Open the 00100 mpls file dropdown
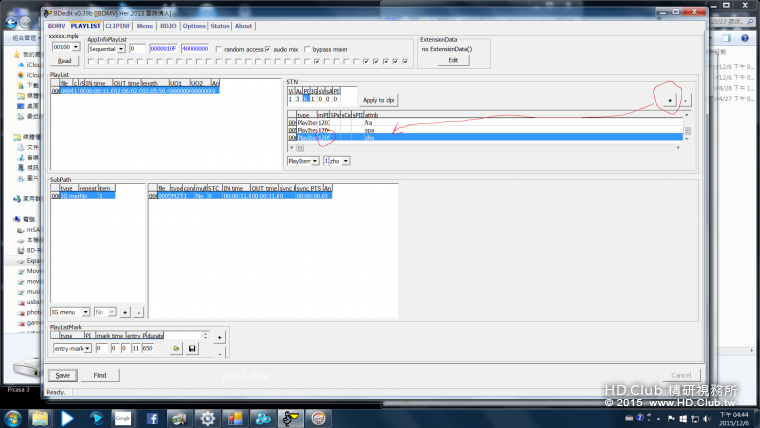 tap(76, 47)
